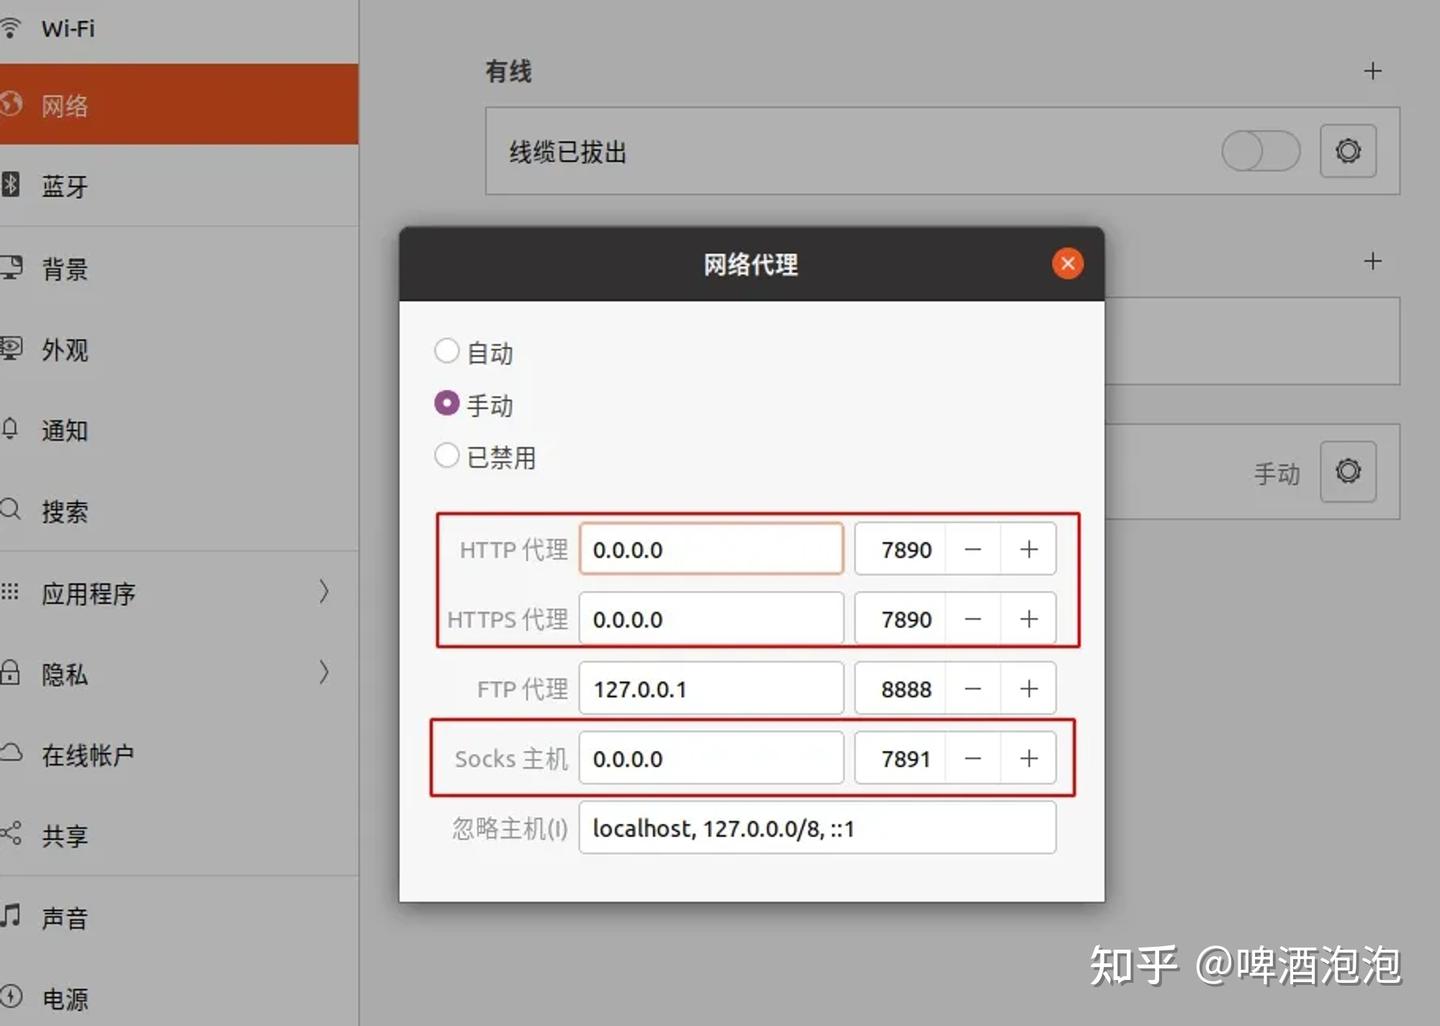Open 背景 (Background) settings
This screenshot has width=1440, height=1026.
click(65, 269)
